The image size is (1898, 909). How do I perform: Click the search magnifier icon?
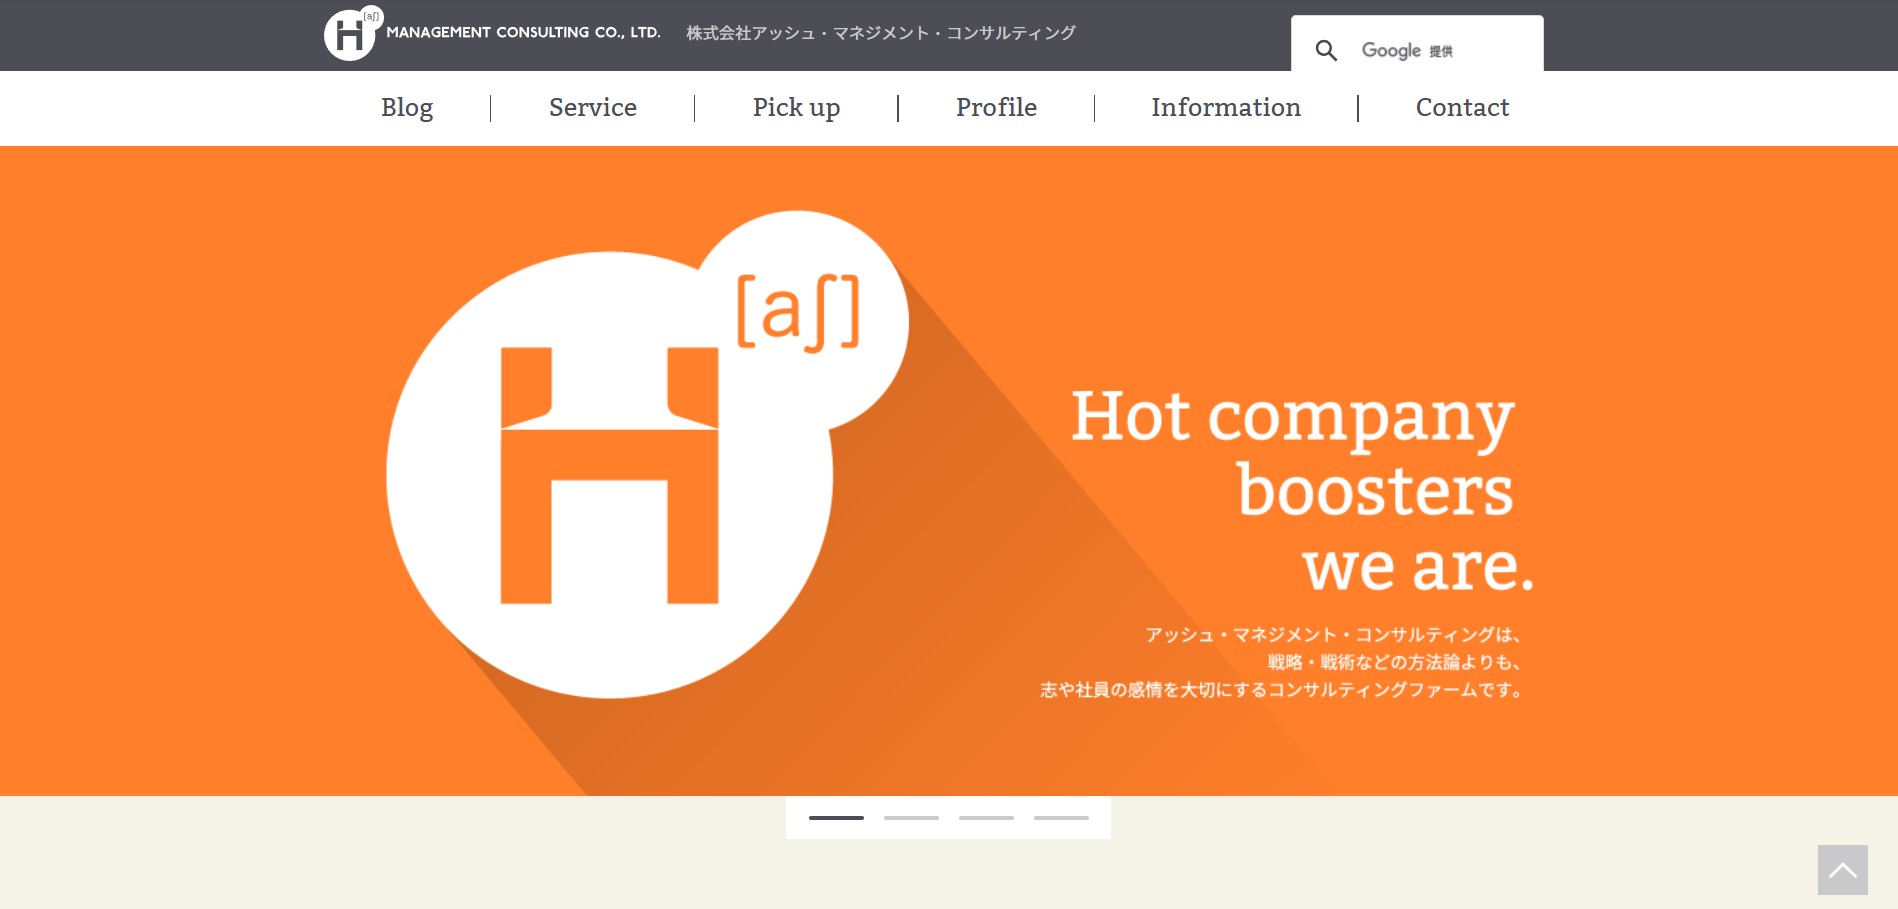pyautogui.click(x=1326, y=50)
